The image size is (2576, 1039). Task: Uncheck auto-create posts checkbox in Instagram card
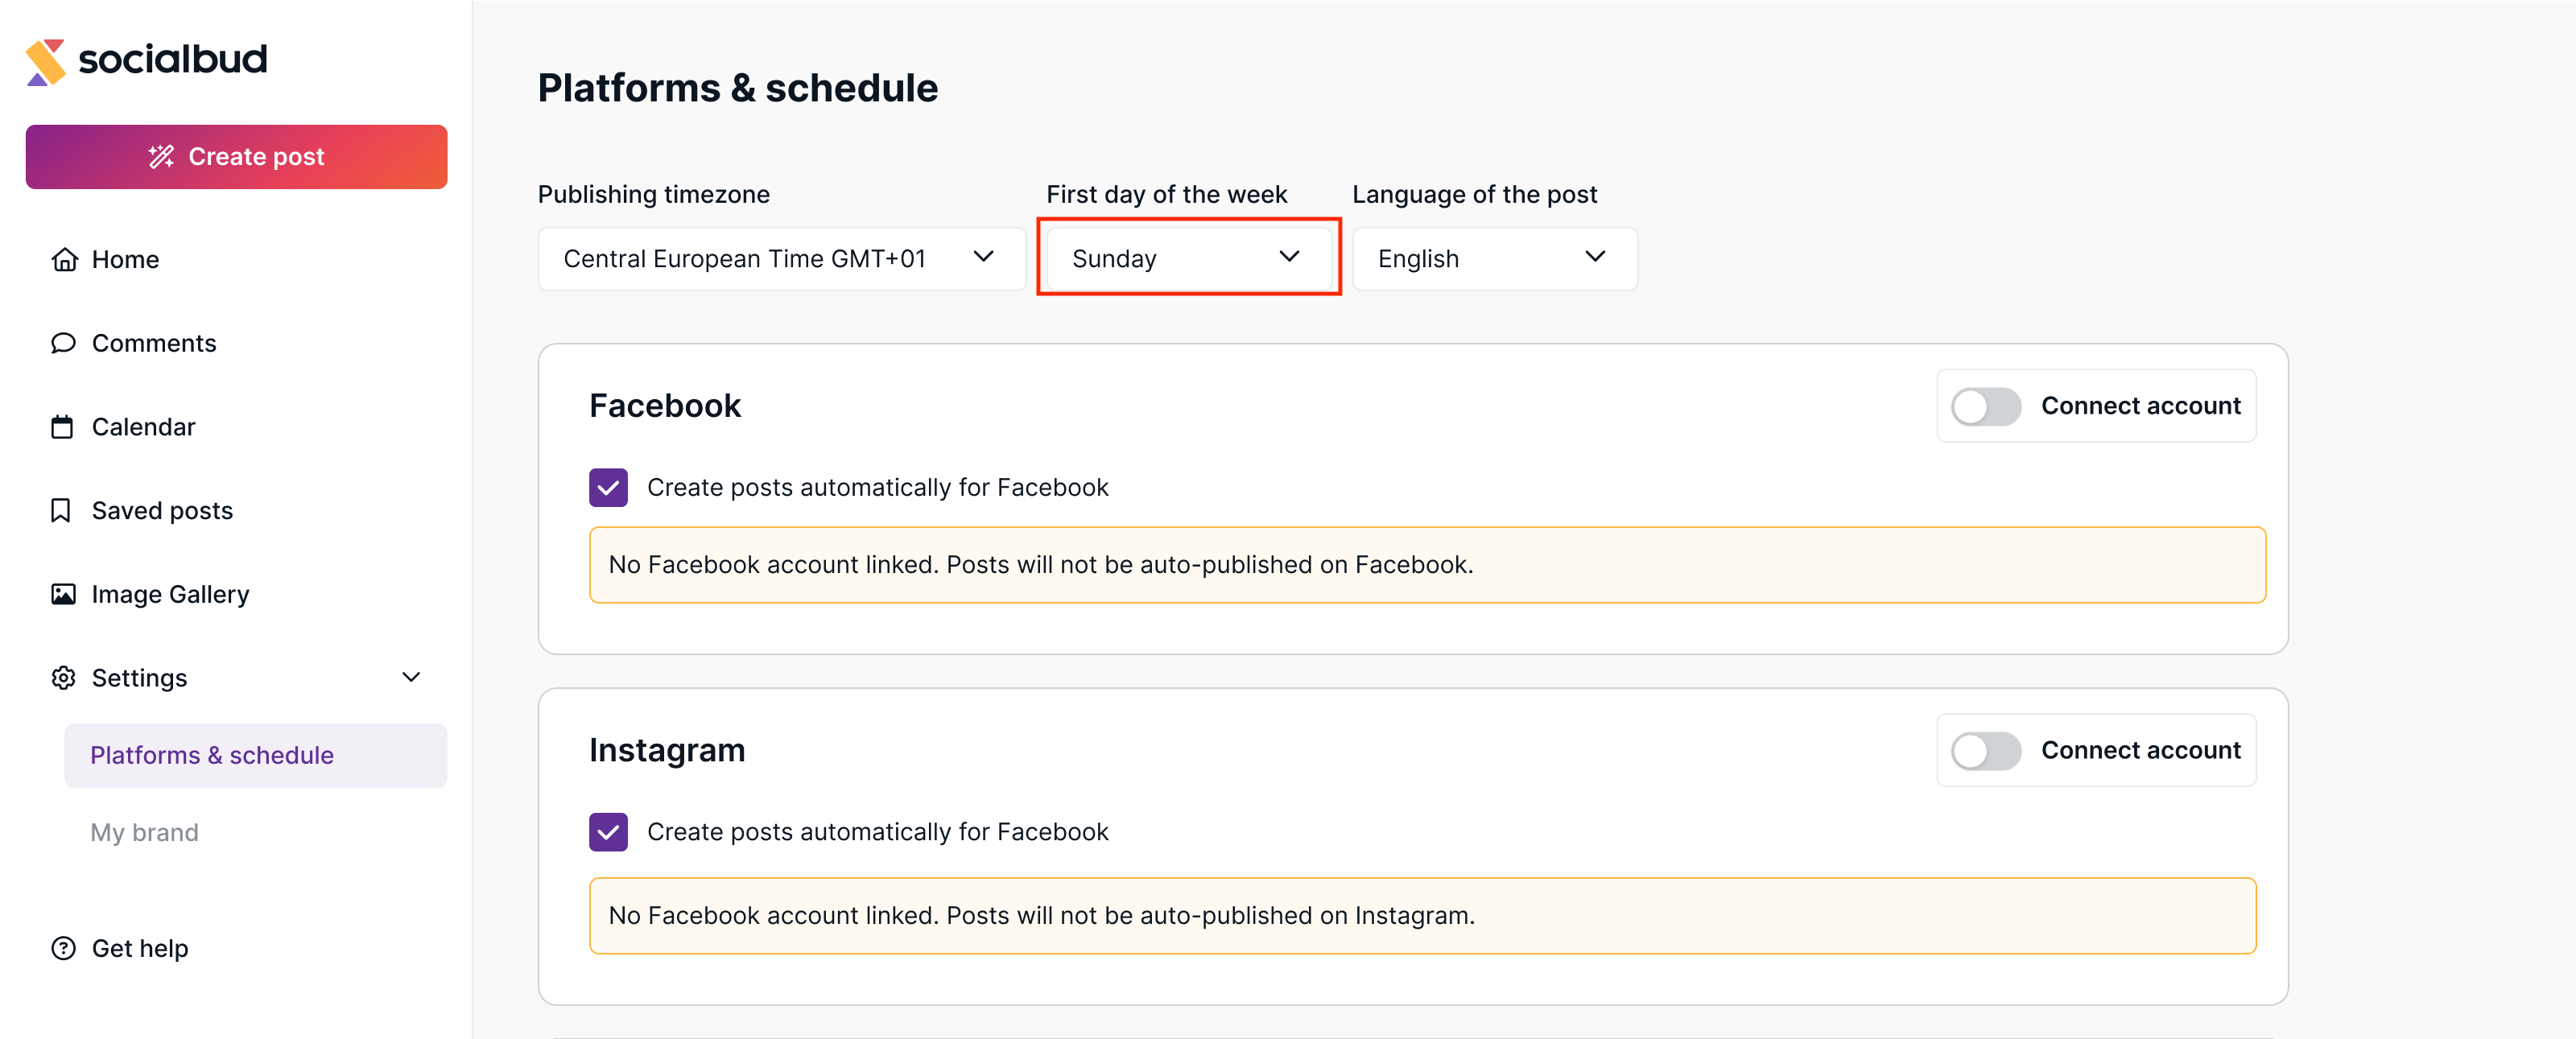point(608,832)
